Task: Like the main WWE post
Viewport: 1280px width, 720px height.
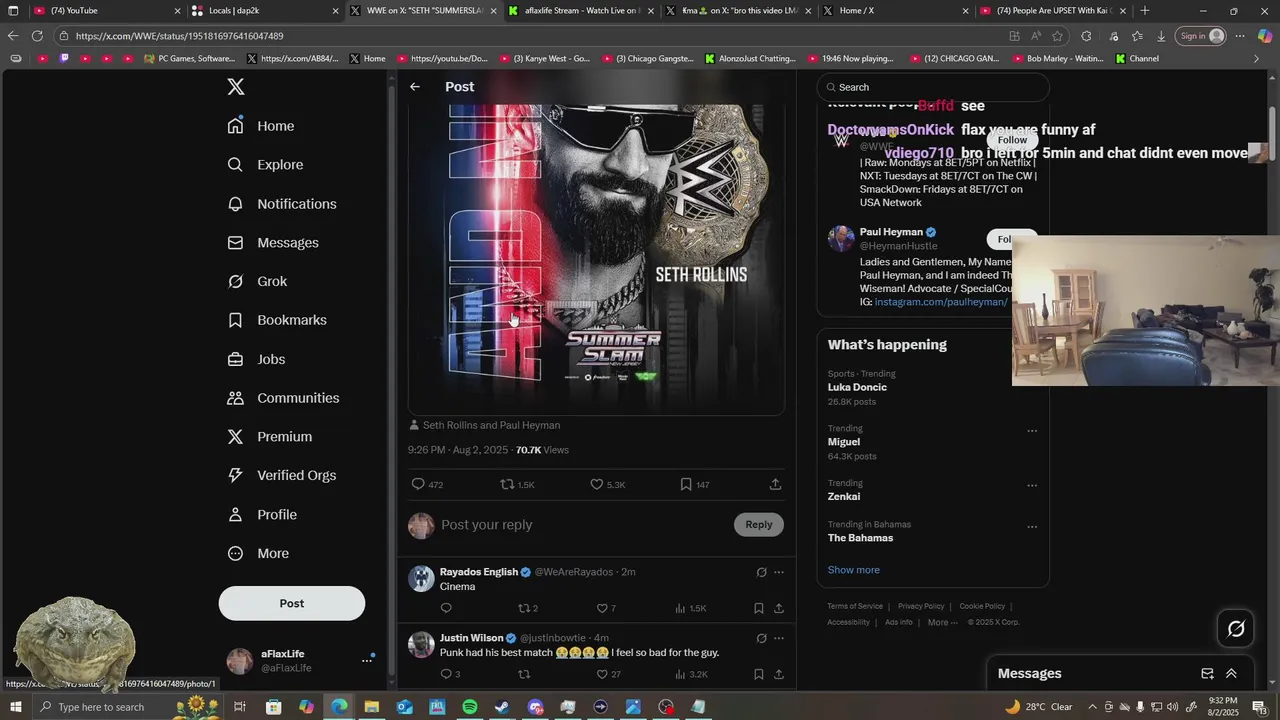Action: coord(597,484)
